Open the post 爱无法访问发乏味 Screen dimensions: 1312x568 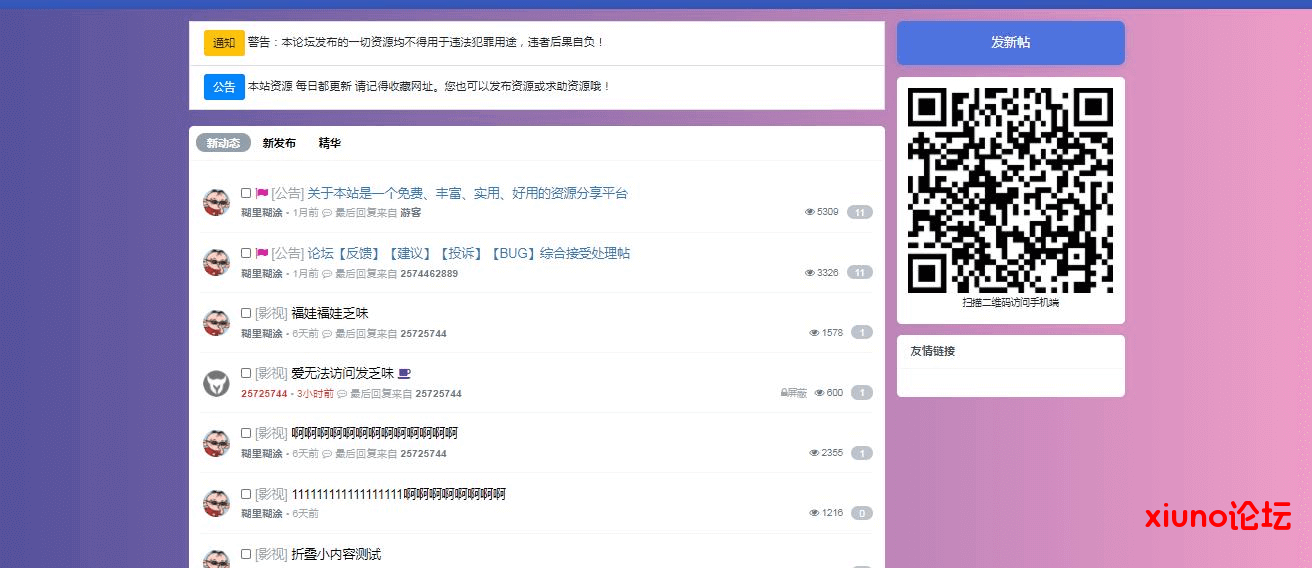point(342,373)
